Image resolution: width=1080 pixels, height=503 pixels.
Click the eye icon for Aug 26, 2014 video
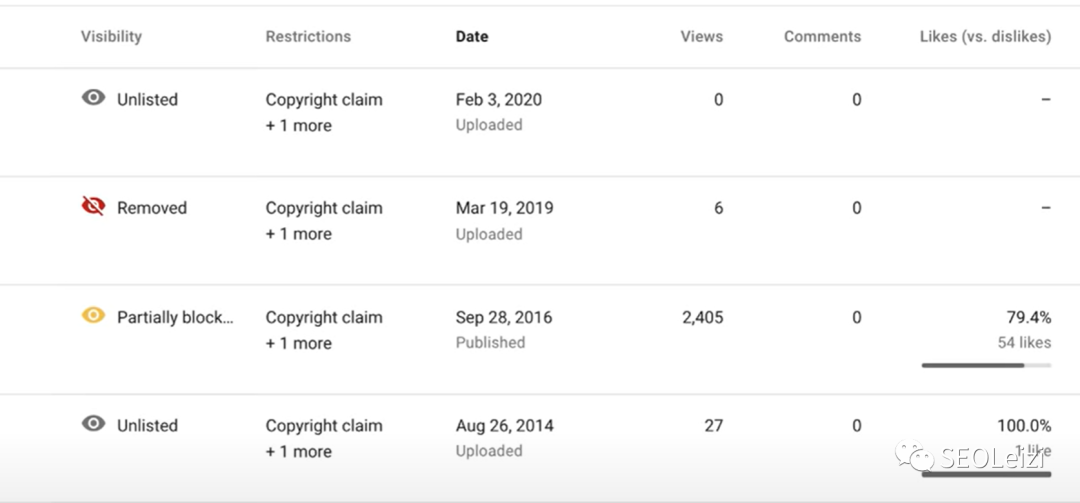point(93,424)
